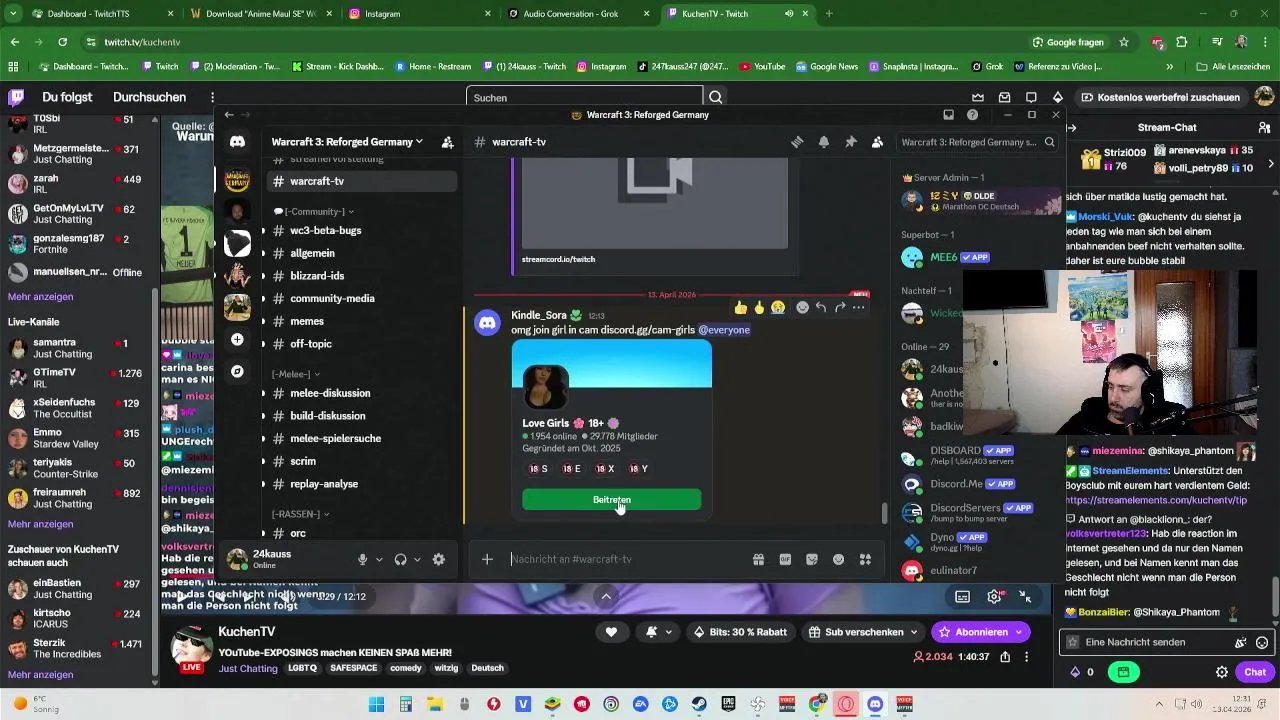Screen dimensions: 1280x720
Task: Open headphone output options chevron
Action: click(x=417, y=559)
